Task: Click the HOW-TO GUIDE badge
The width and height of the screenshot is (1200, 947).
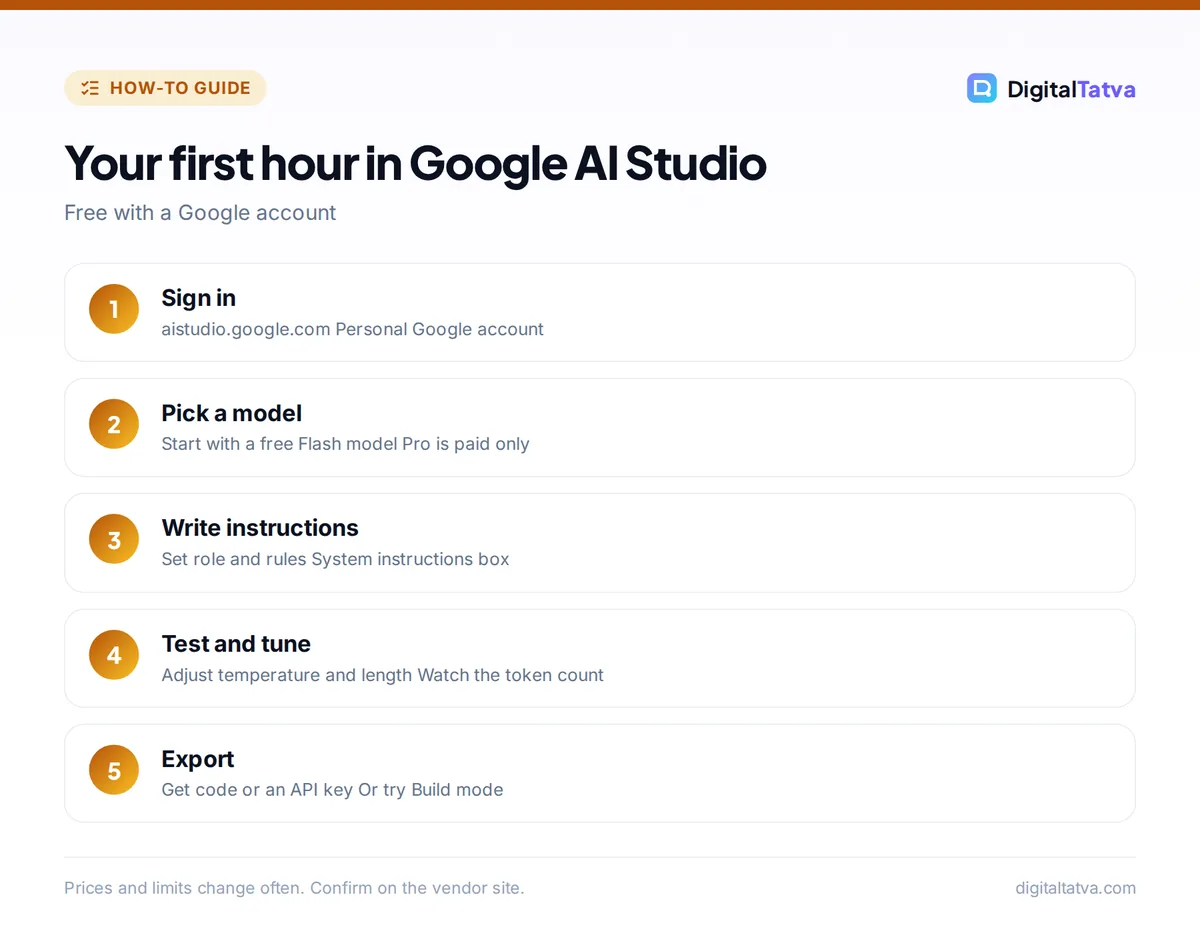Action: tap(165, 88)
